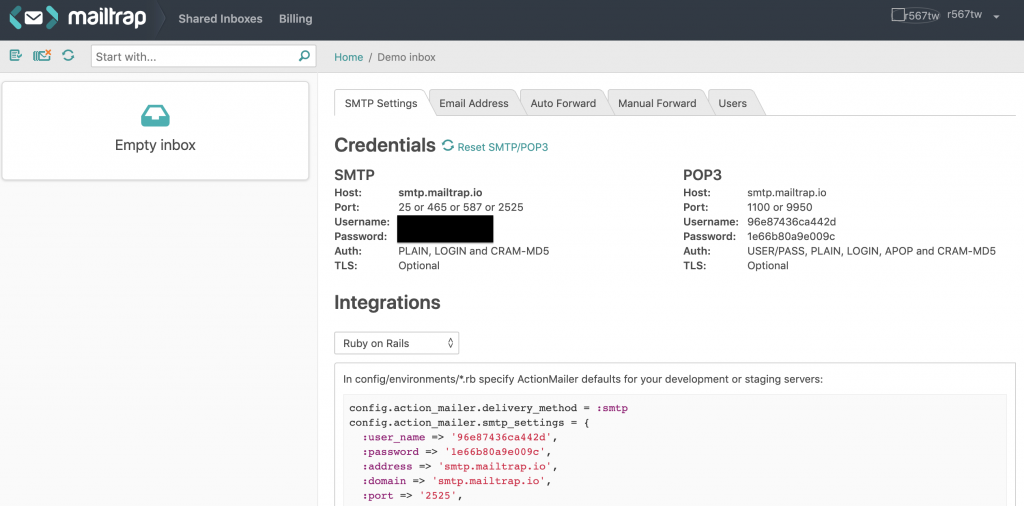Expand the Ruby on Rails integrations dropdown
This screenshot has width=1024, height=506.
pyautogui.click(x=396, y=343)
